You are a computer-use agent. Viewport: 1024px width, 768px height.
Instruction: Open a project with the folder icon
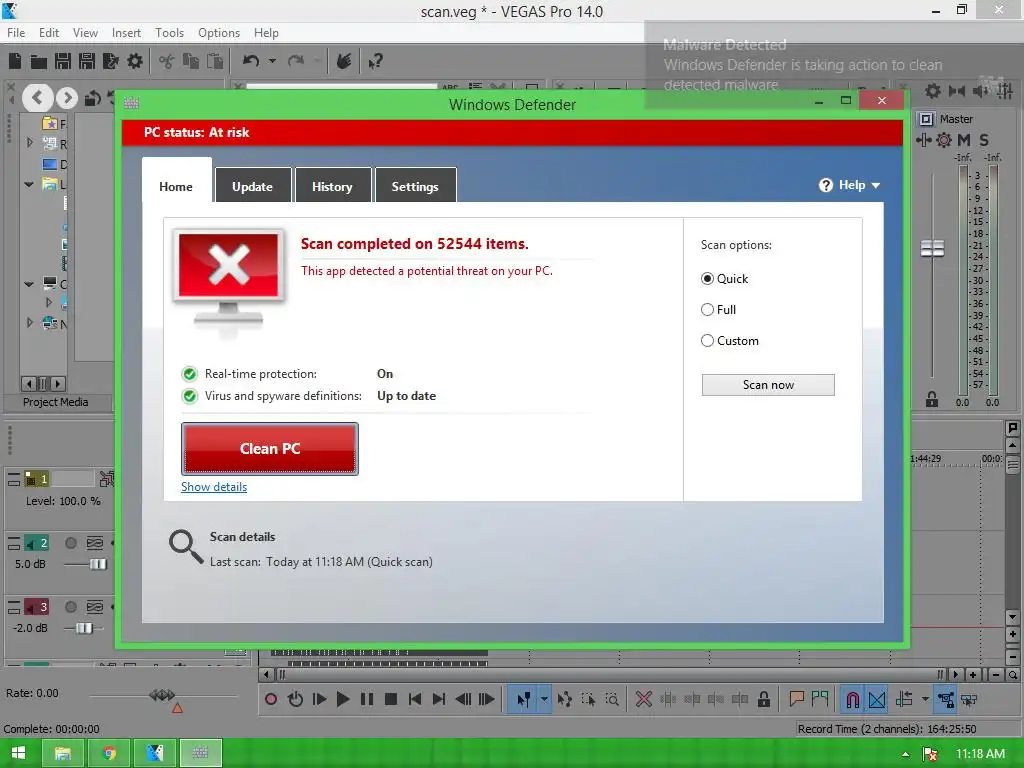(x=39, y=62)
